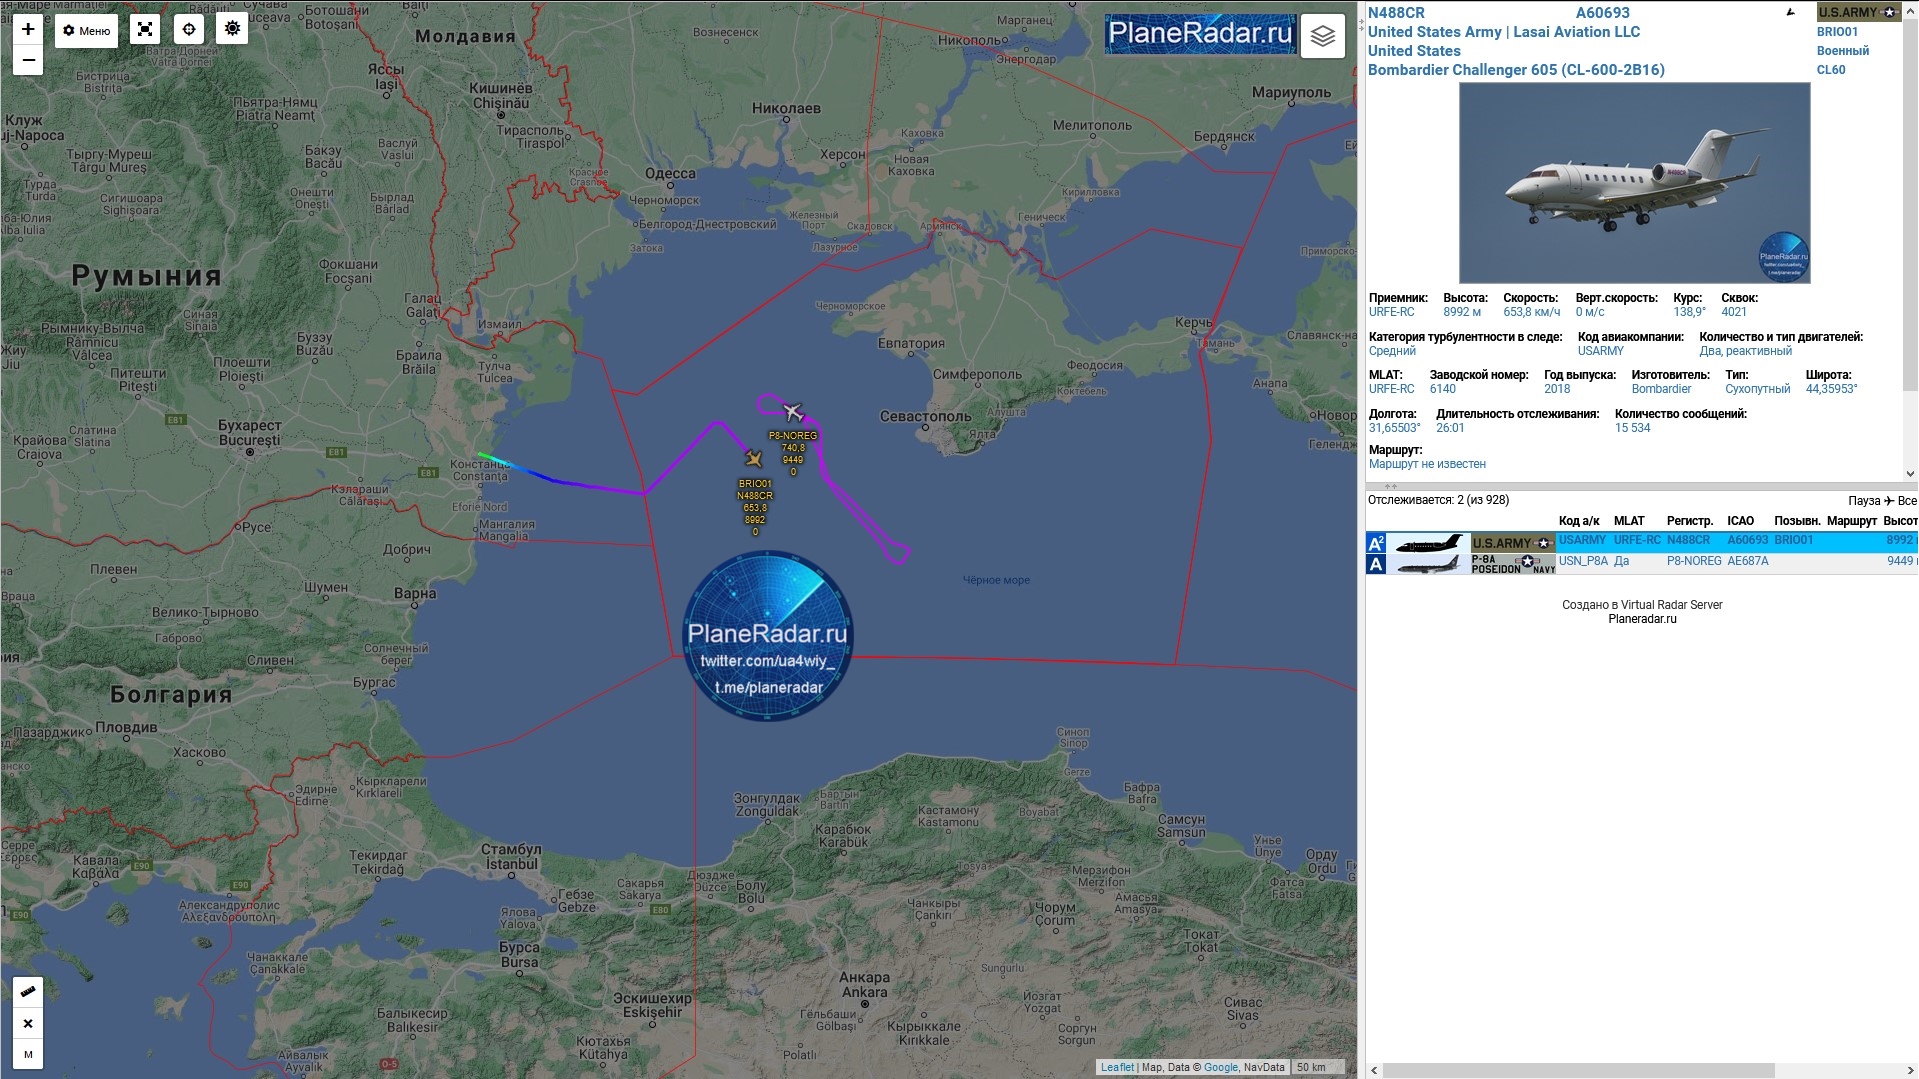Click AE687A ICAO cell

click(1748, 562)
